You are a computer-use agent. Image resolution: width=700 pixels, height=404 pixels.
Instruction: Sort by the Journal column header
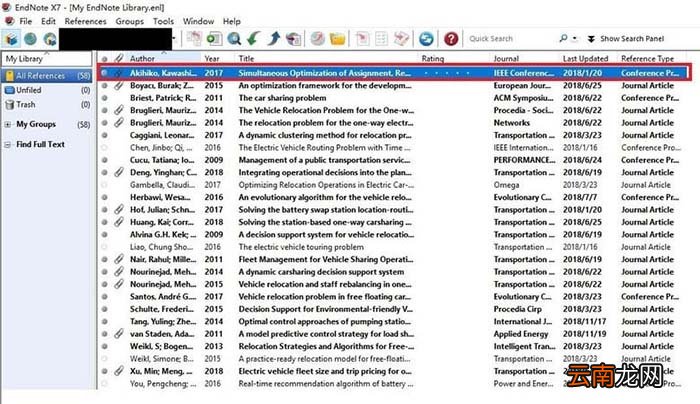point(525,58)
